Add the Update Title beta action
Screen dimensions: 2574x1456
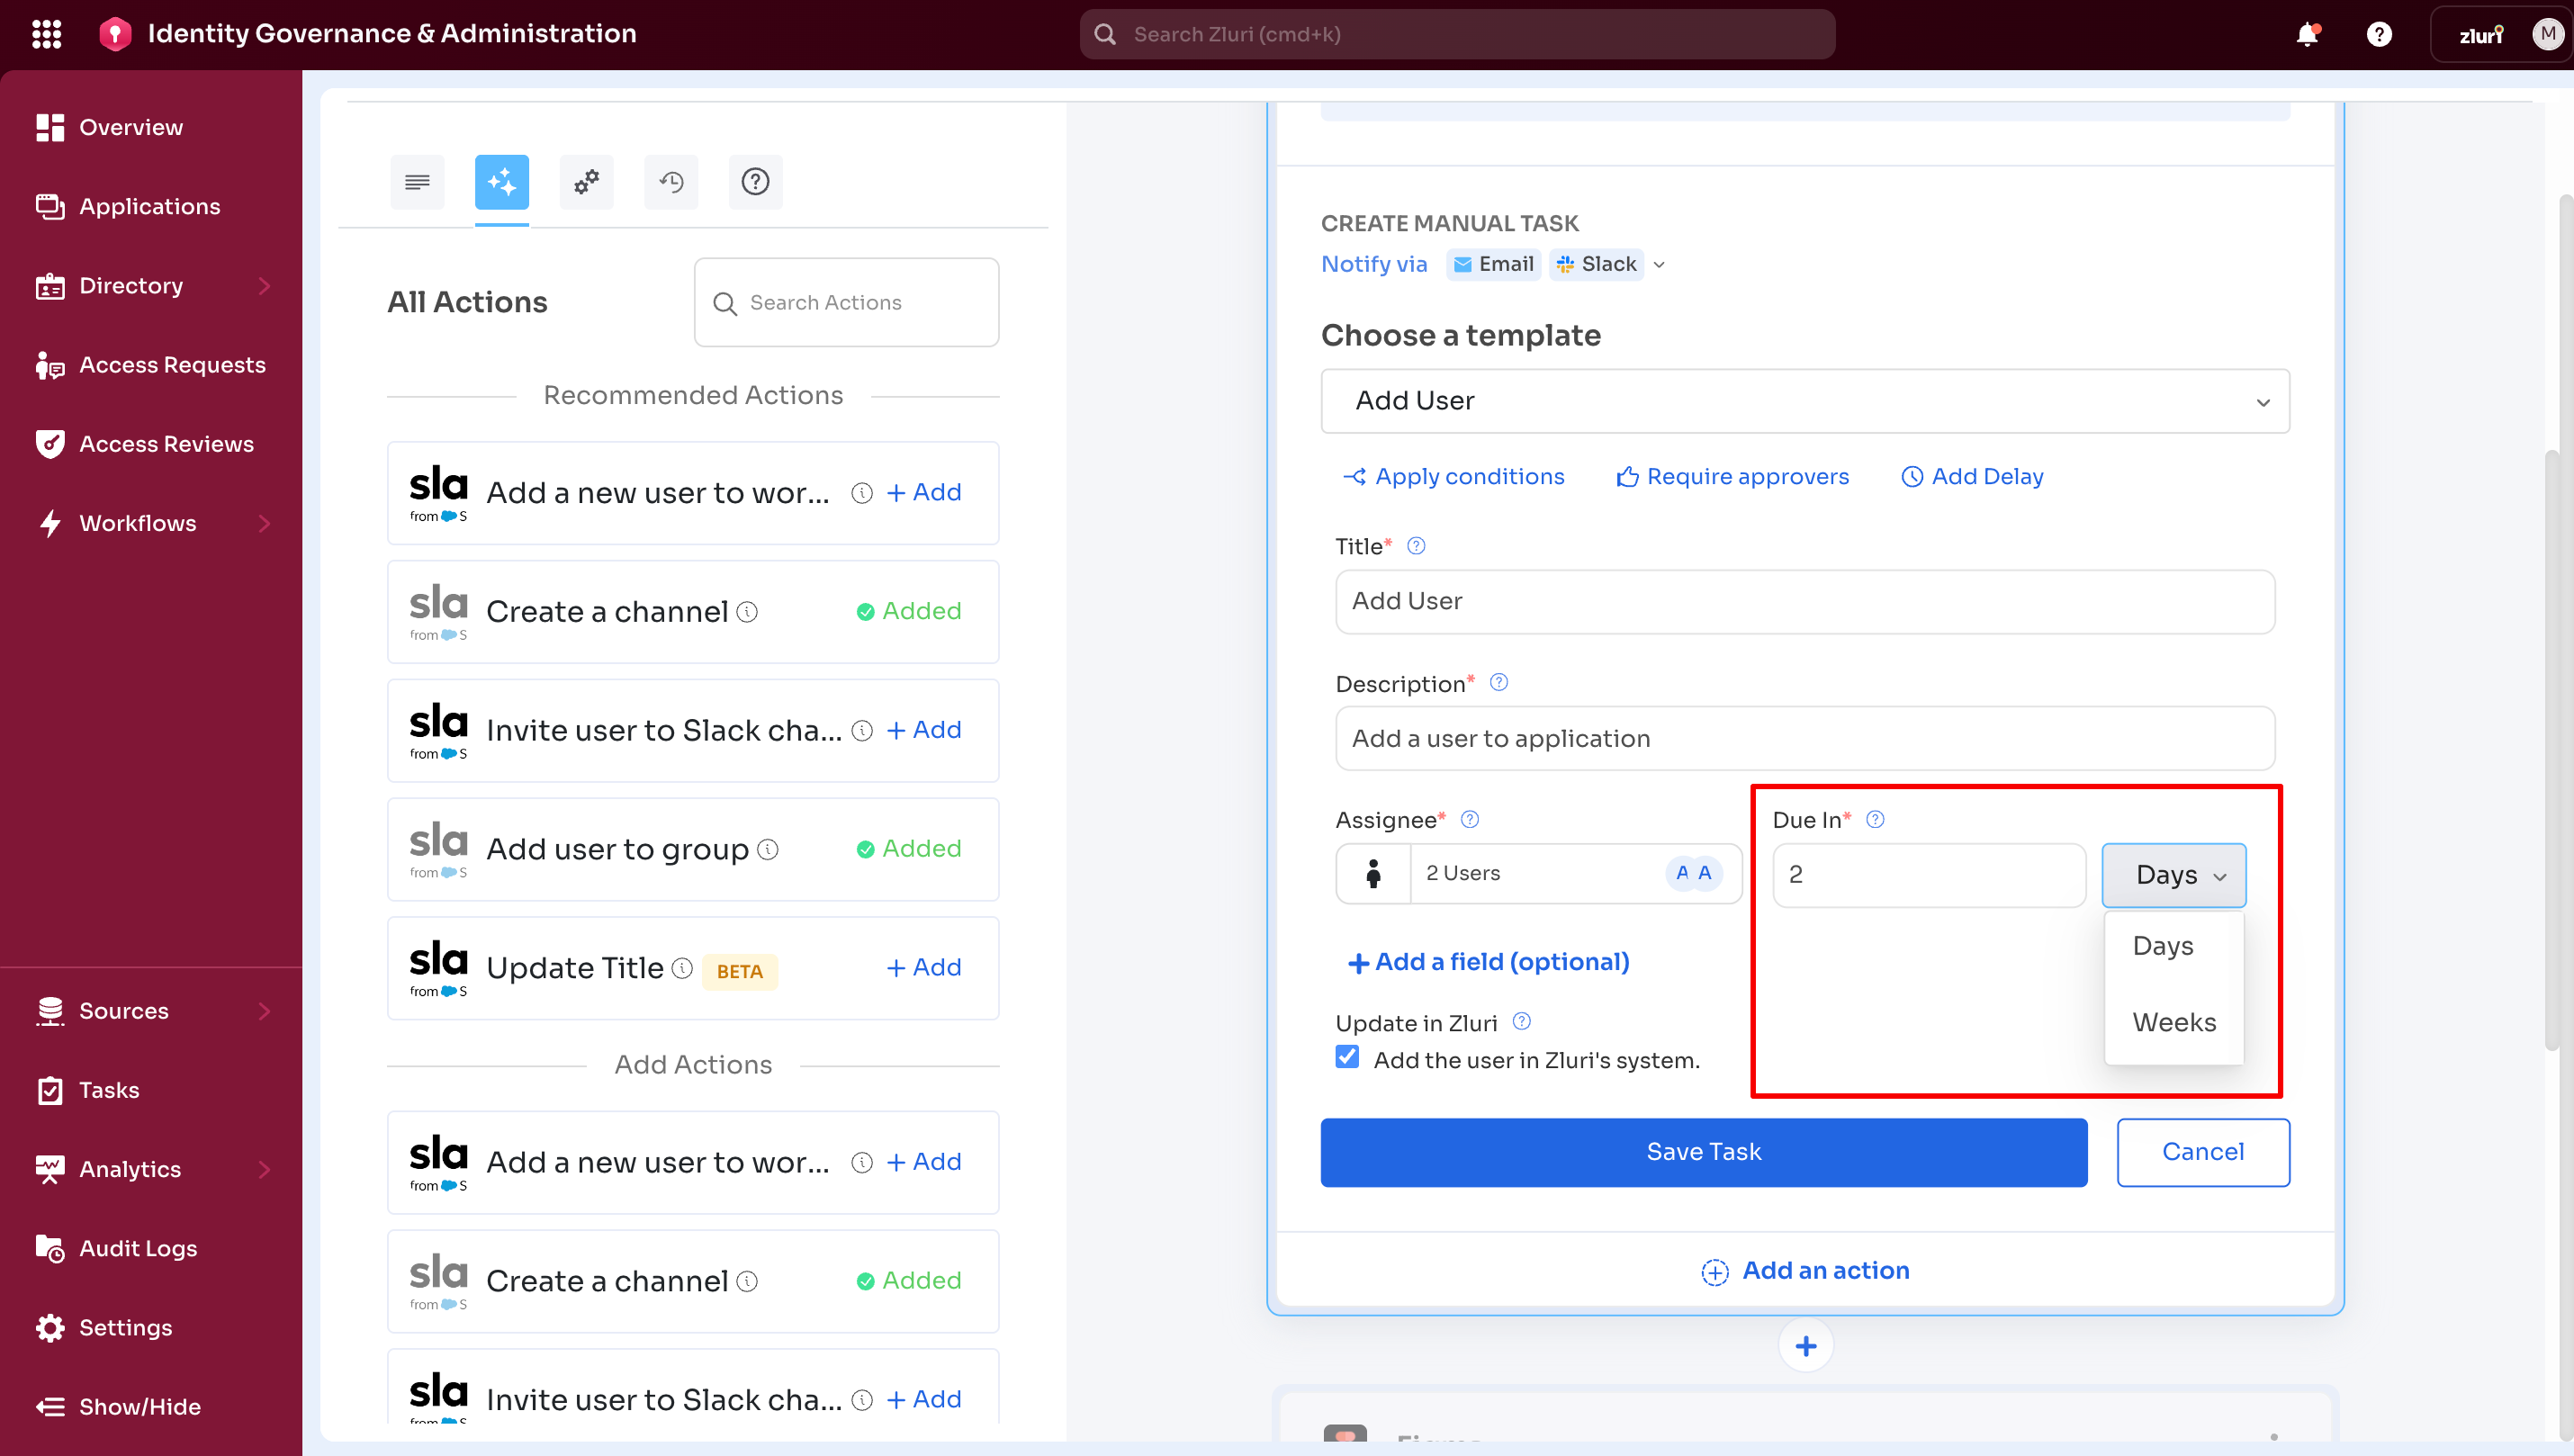pos(923,968)
